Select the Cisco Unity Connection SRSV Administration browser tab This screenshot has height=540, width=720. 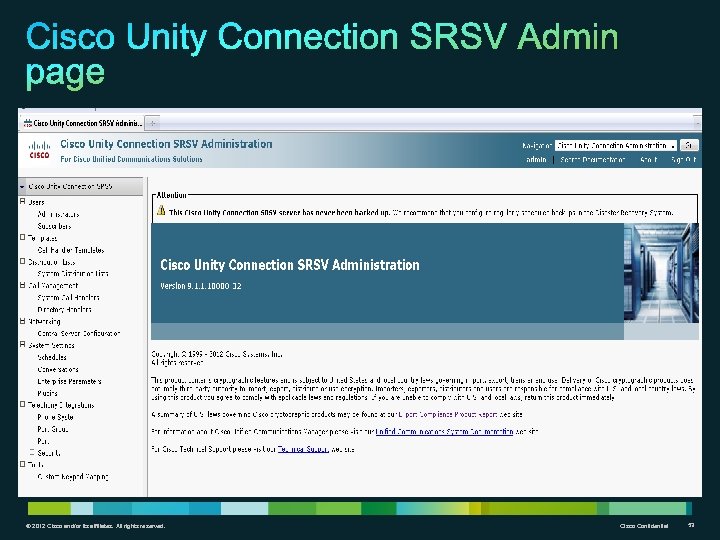83,123
